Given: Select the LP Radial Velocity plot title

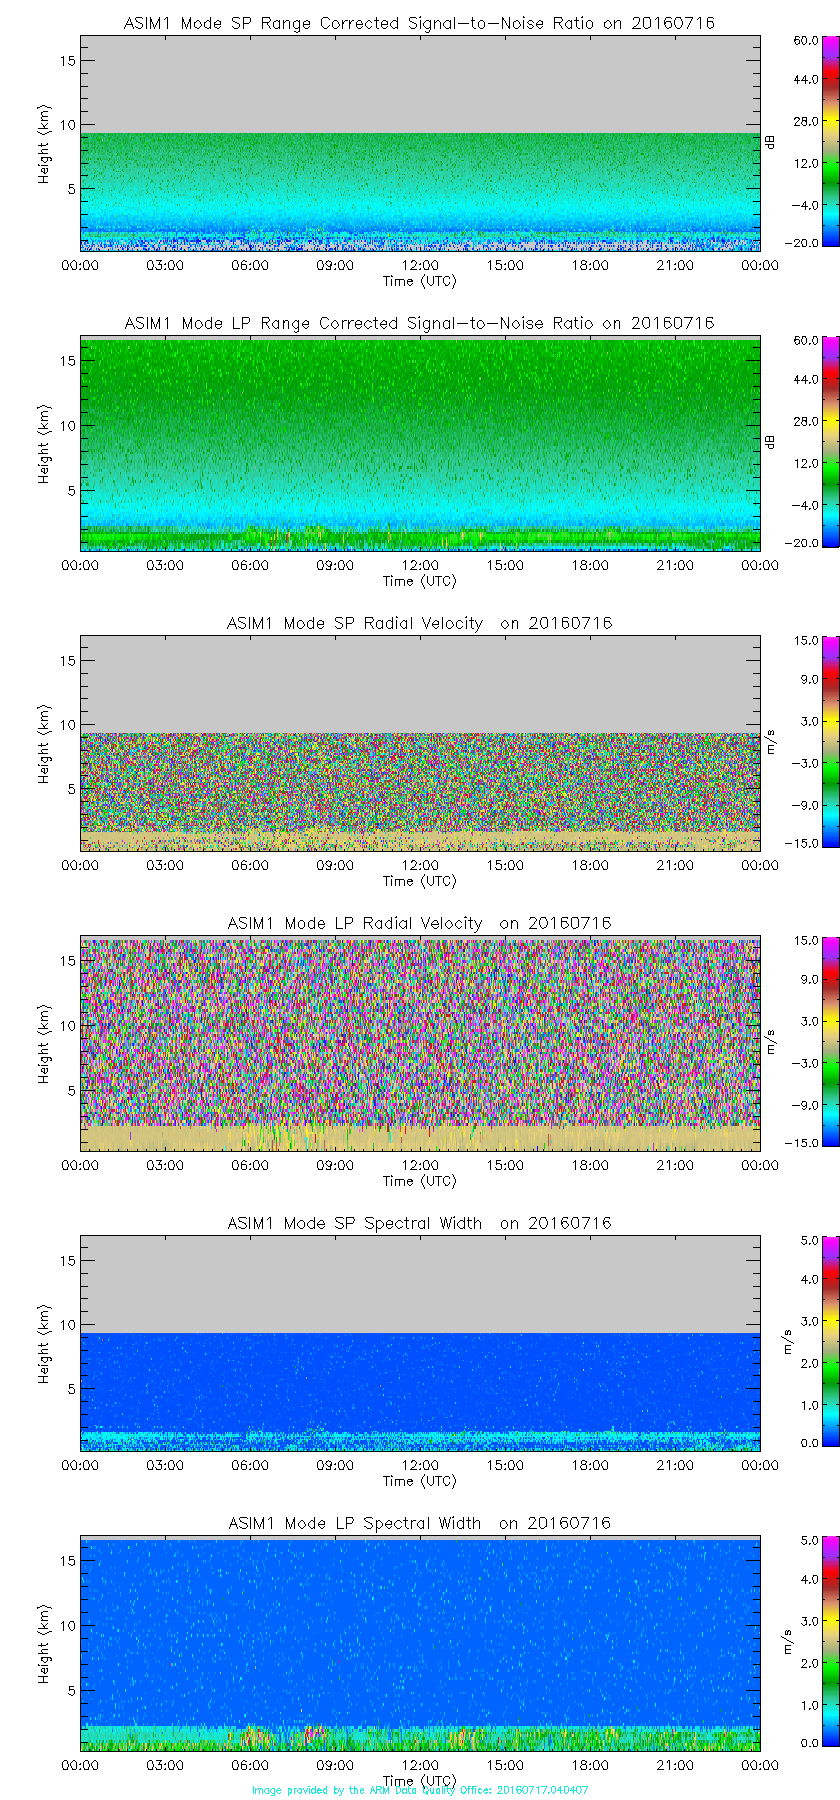Looking at the screenshot, I should pos(419,923).
